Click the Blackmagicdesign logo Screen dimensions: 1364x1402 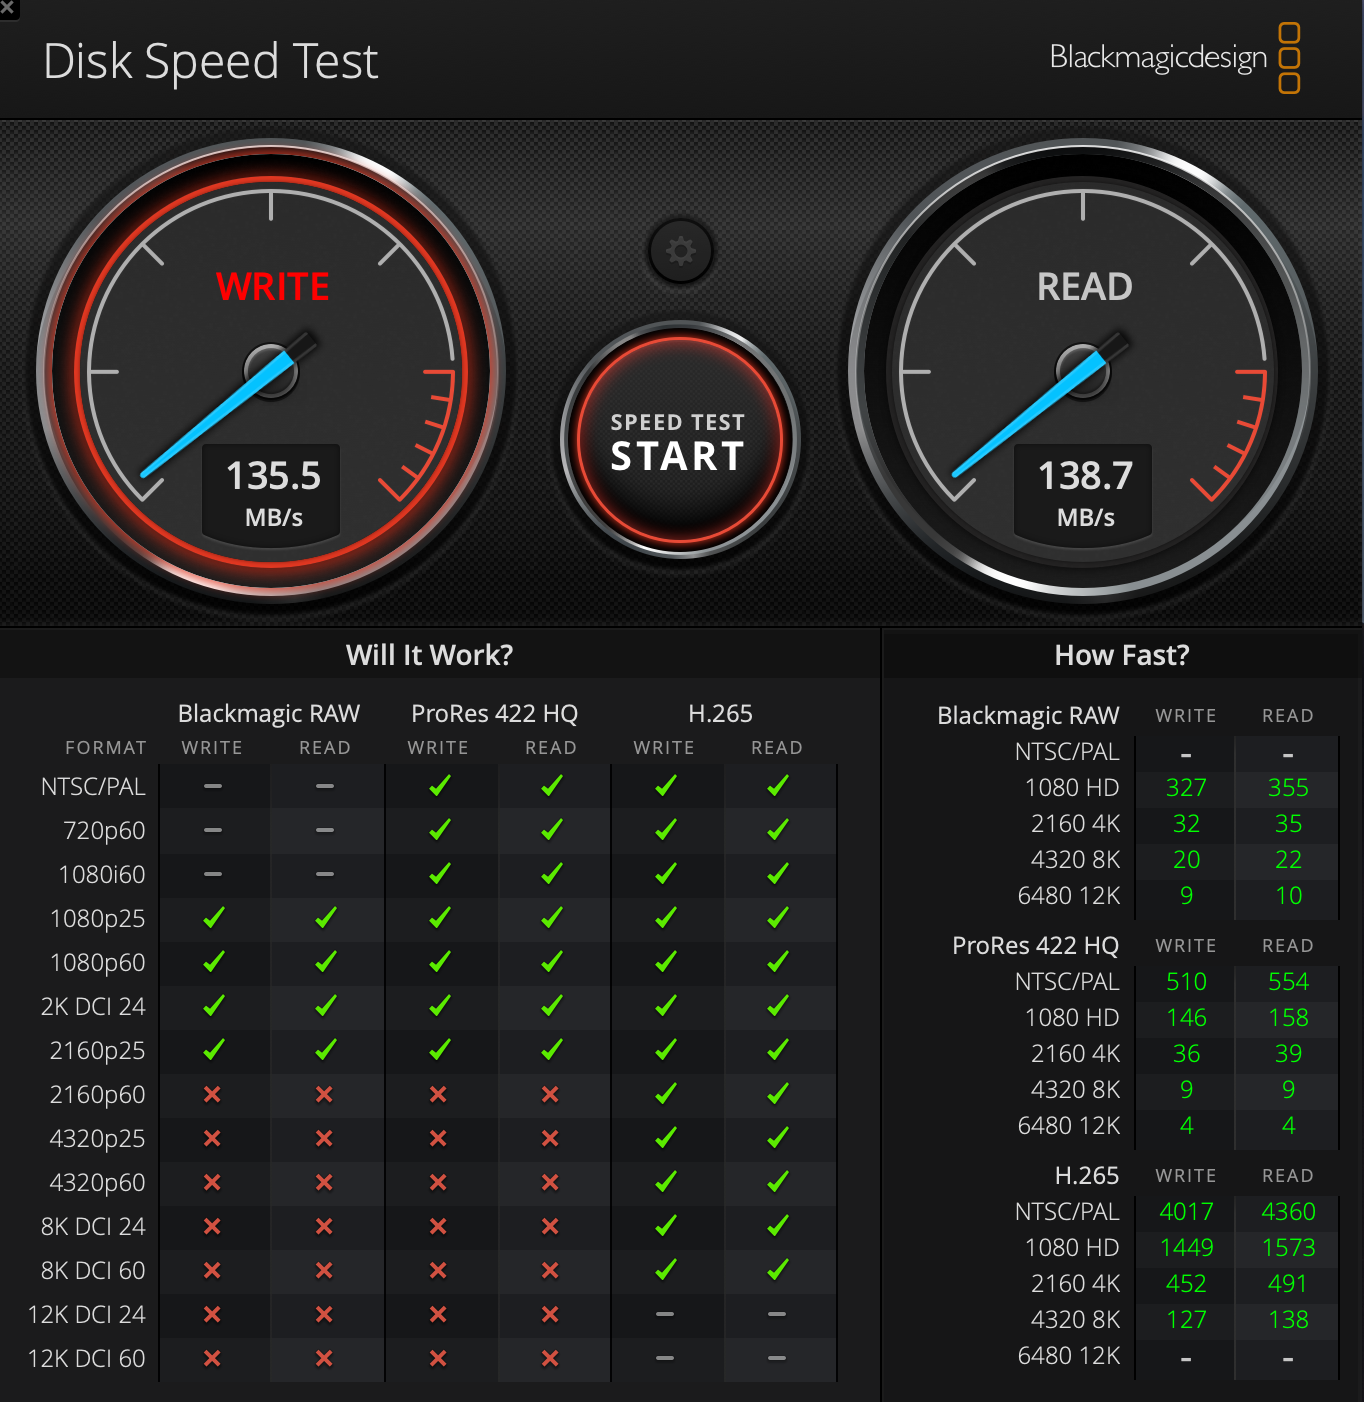1175,58
